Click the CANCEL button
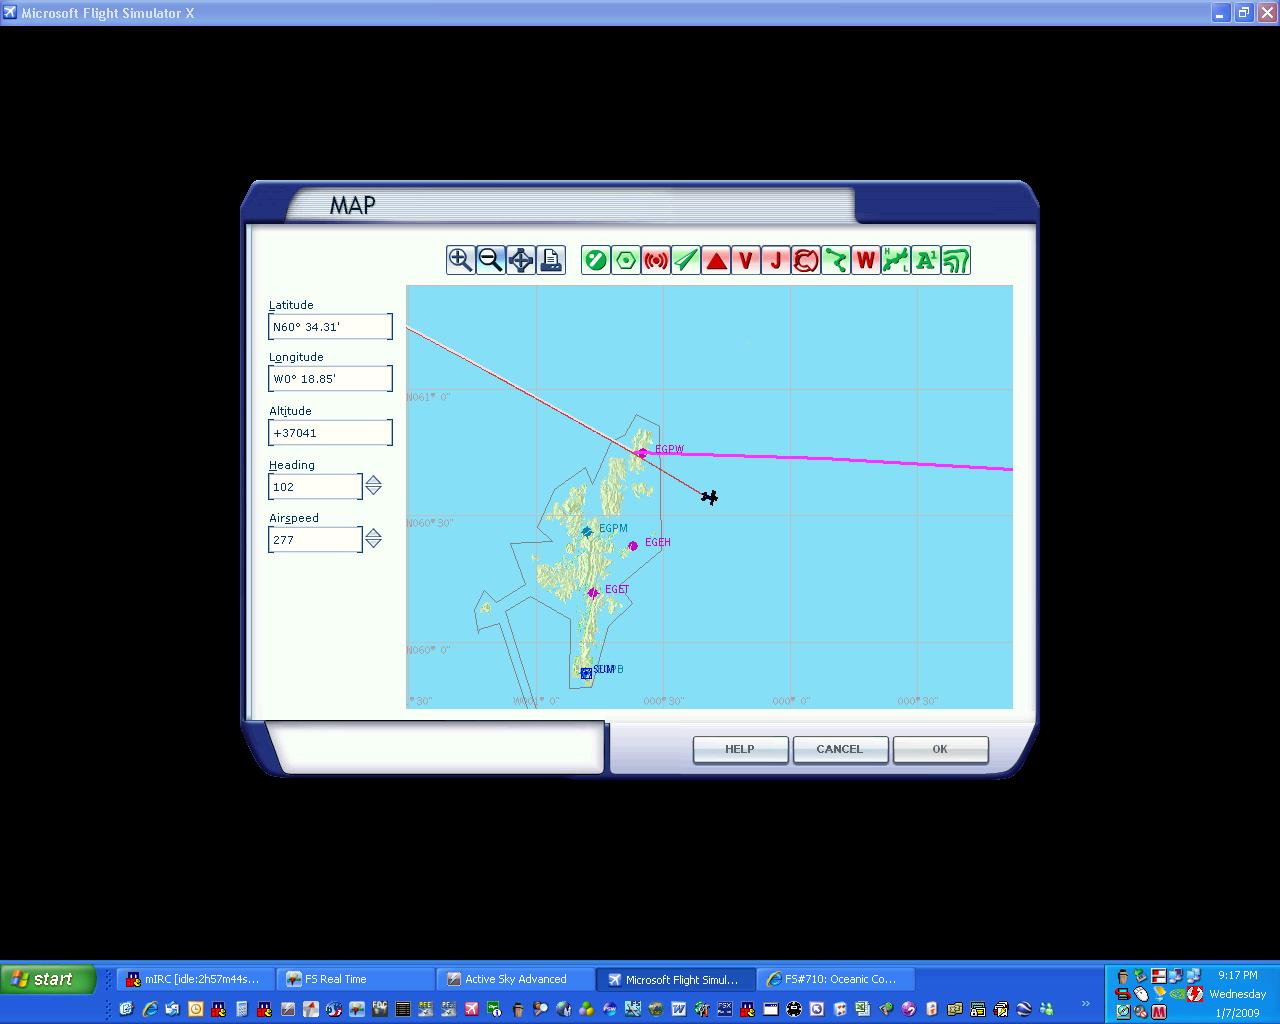 tap(840, 749)
